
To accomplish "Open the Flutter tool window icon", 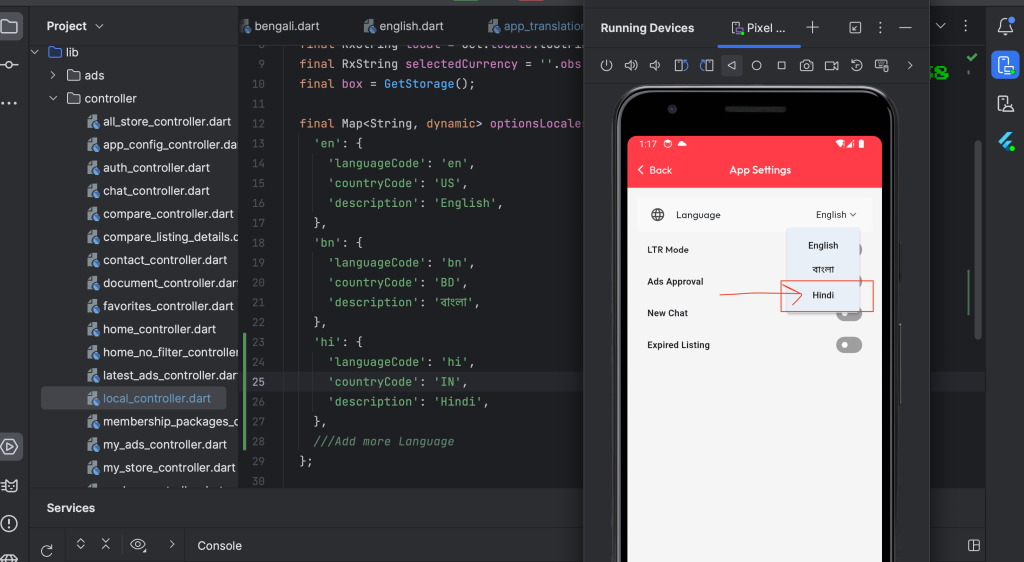I will click(x=1006, y=142).
